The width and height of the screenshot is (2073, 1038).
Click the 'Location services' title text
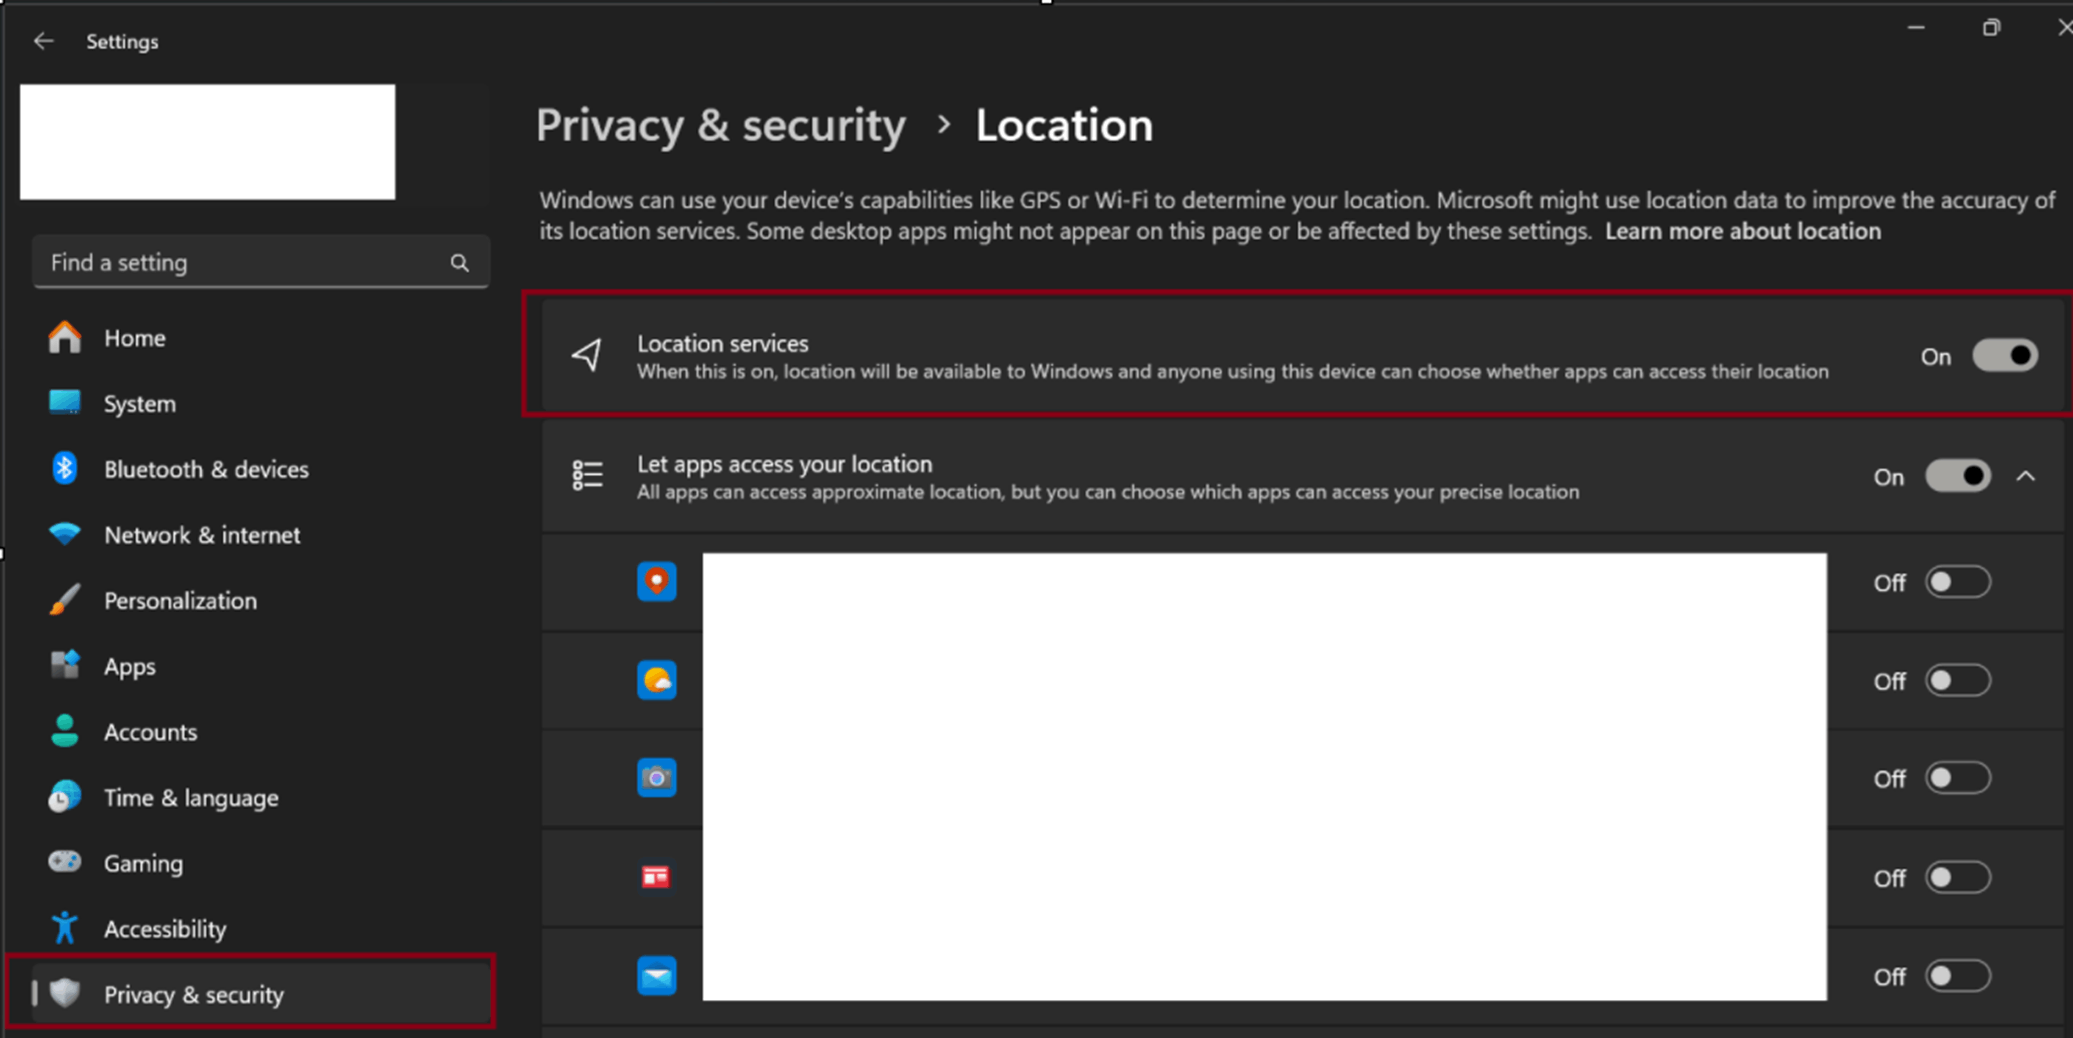(723, 343)
